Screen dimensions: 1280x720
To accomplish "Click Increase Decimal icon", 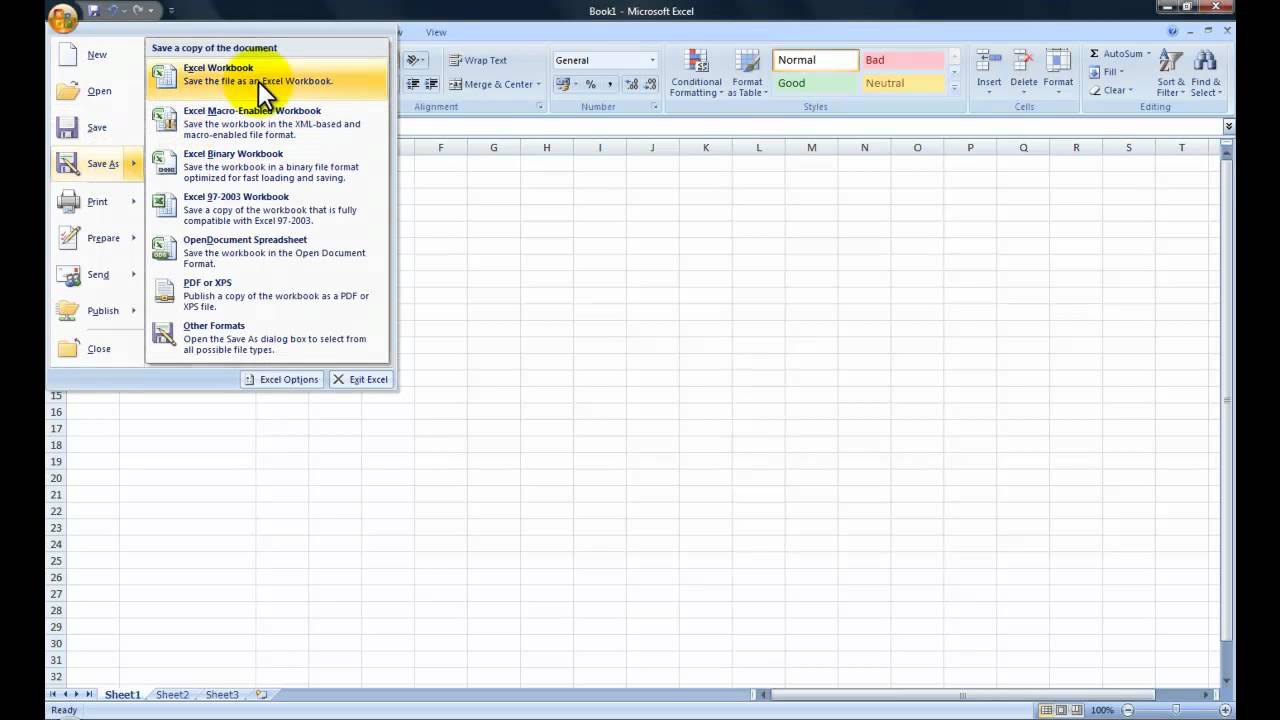I will tap(632, 84).
